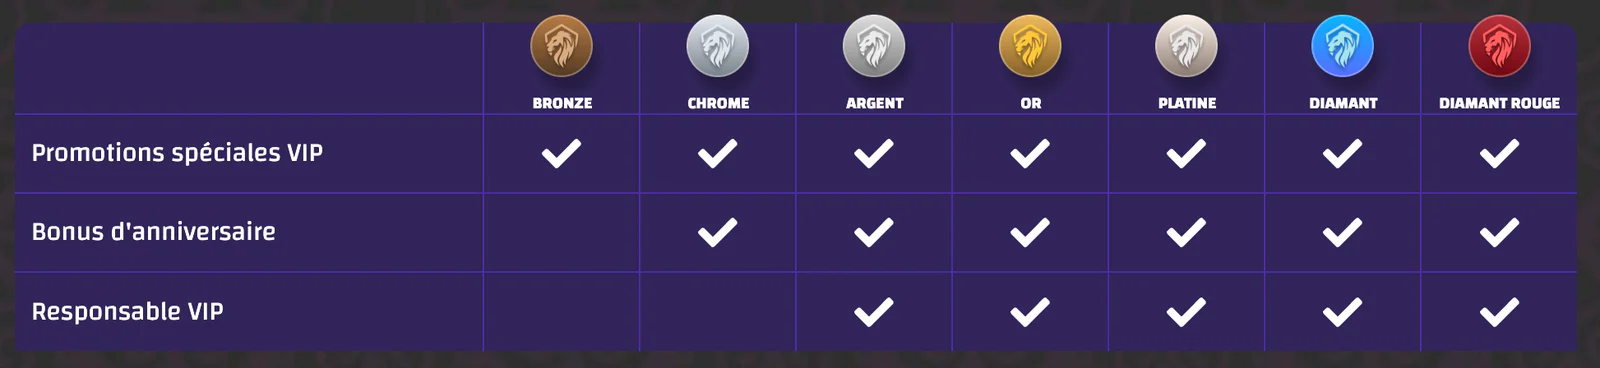Click Diamant checkmark in Responsable VIP row
The width and height of the screenshot is (1600, 368).
(x=1342, y=312)
